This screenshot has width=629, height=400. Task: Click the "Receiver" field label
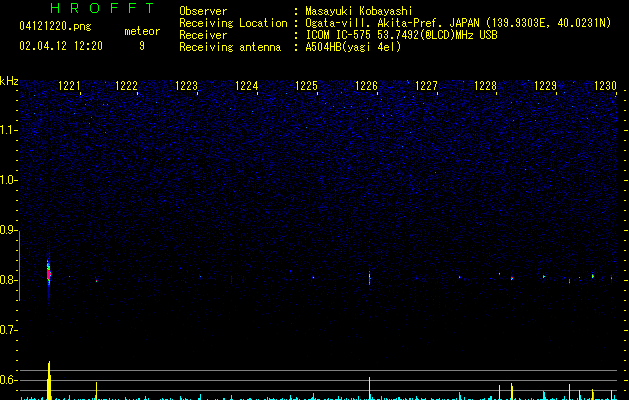coord(203,35)
